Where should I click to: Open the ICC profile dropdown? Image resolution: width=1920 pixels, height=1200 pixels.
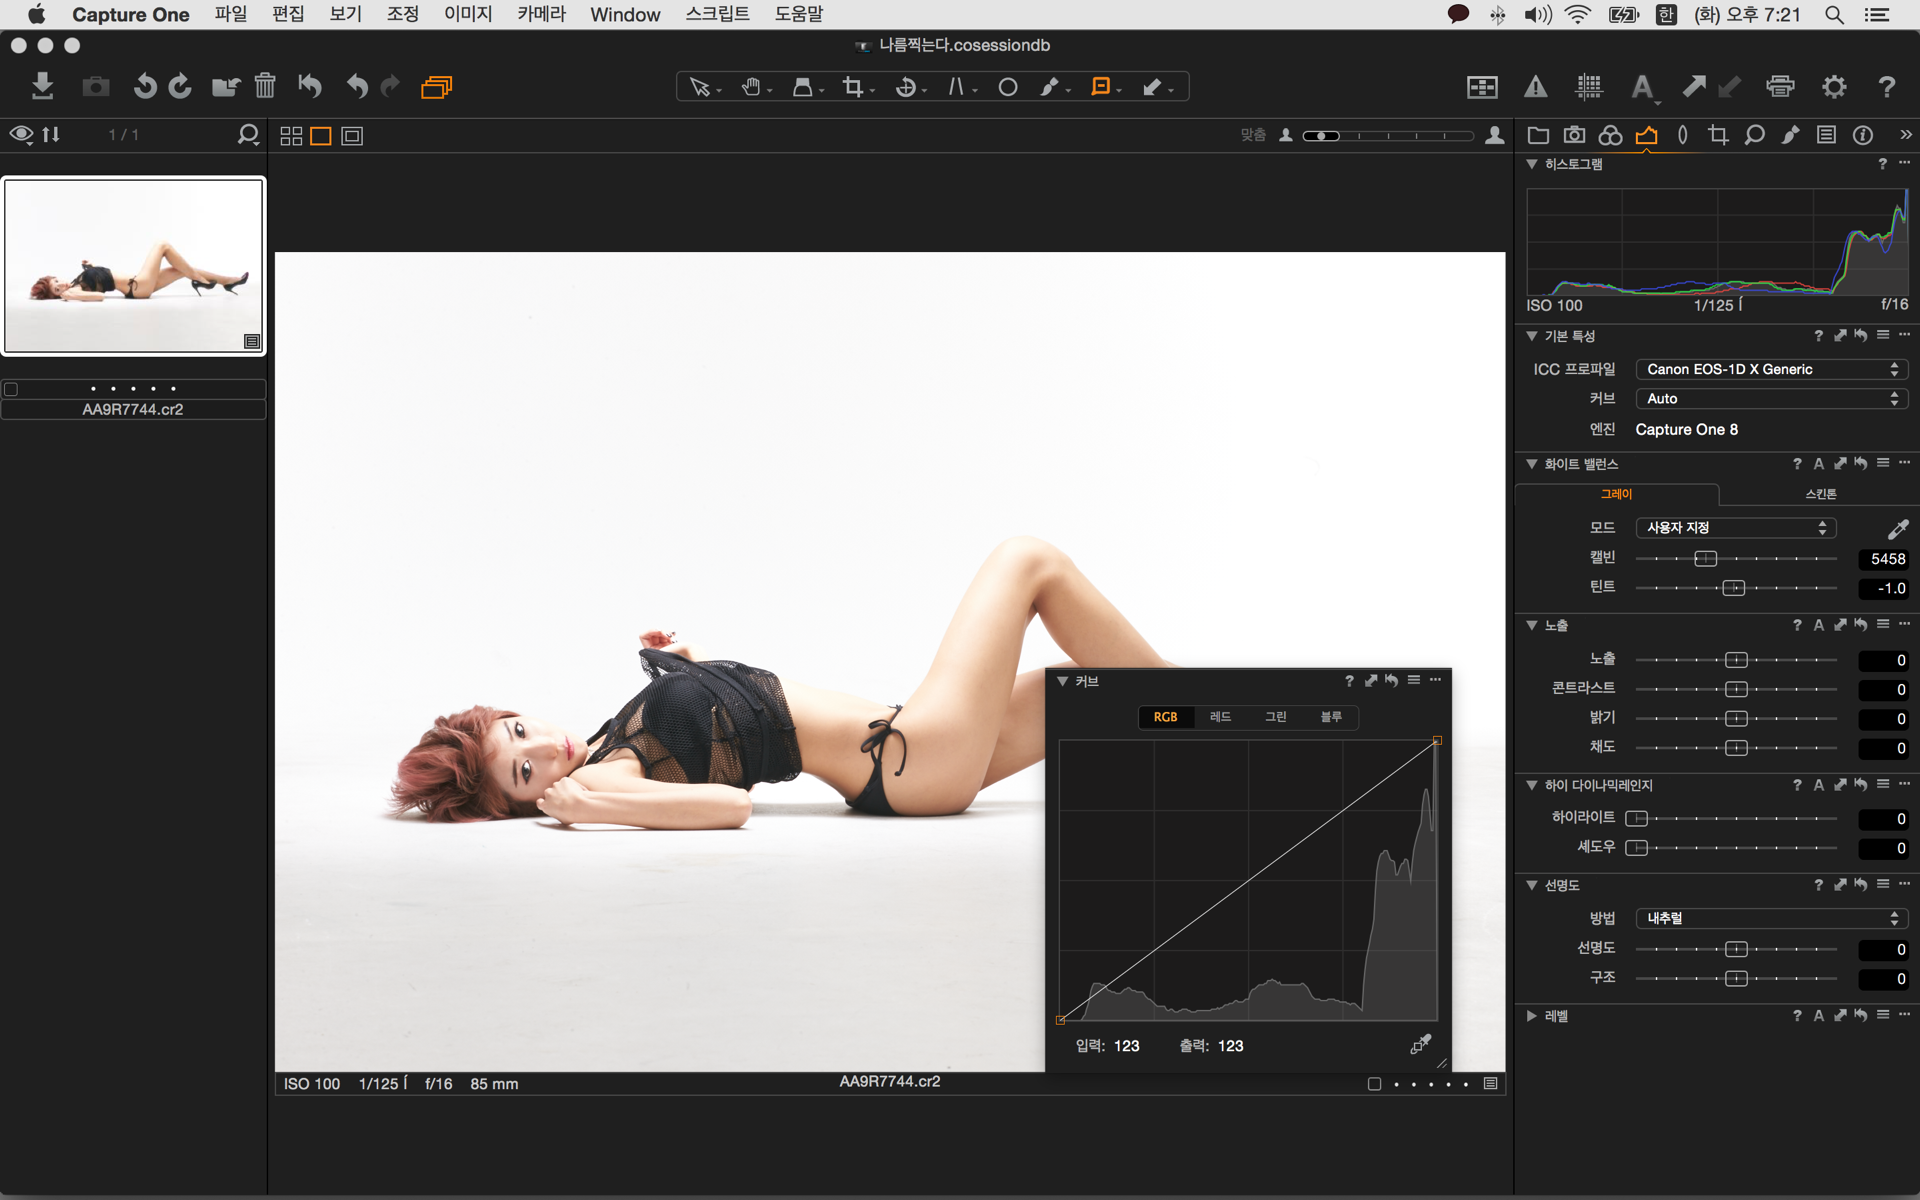point(1771,369)
